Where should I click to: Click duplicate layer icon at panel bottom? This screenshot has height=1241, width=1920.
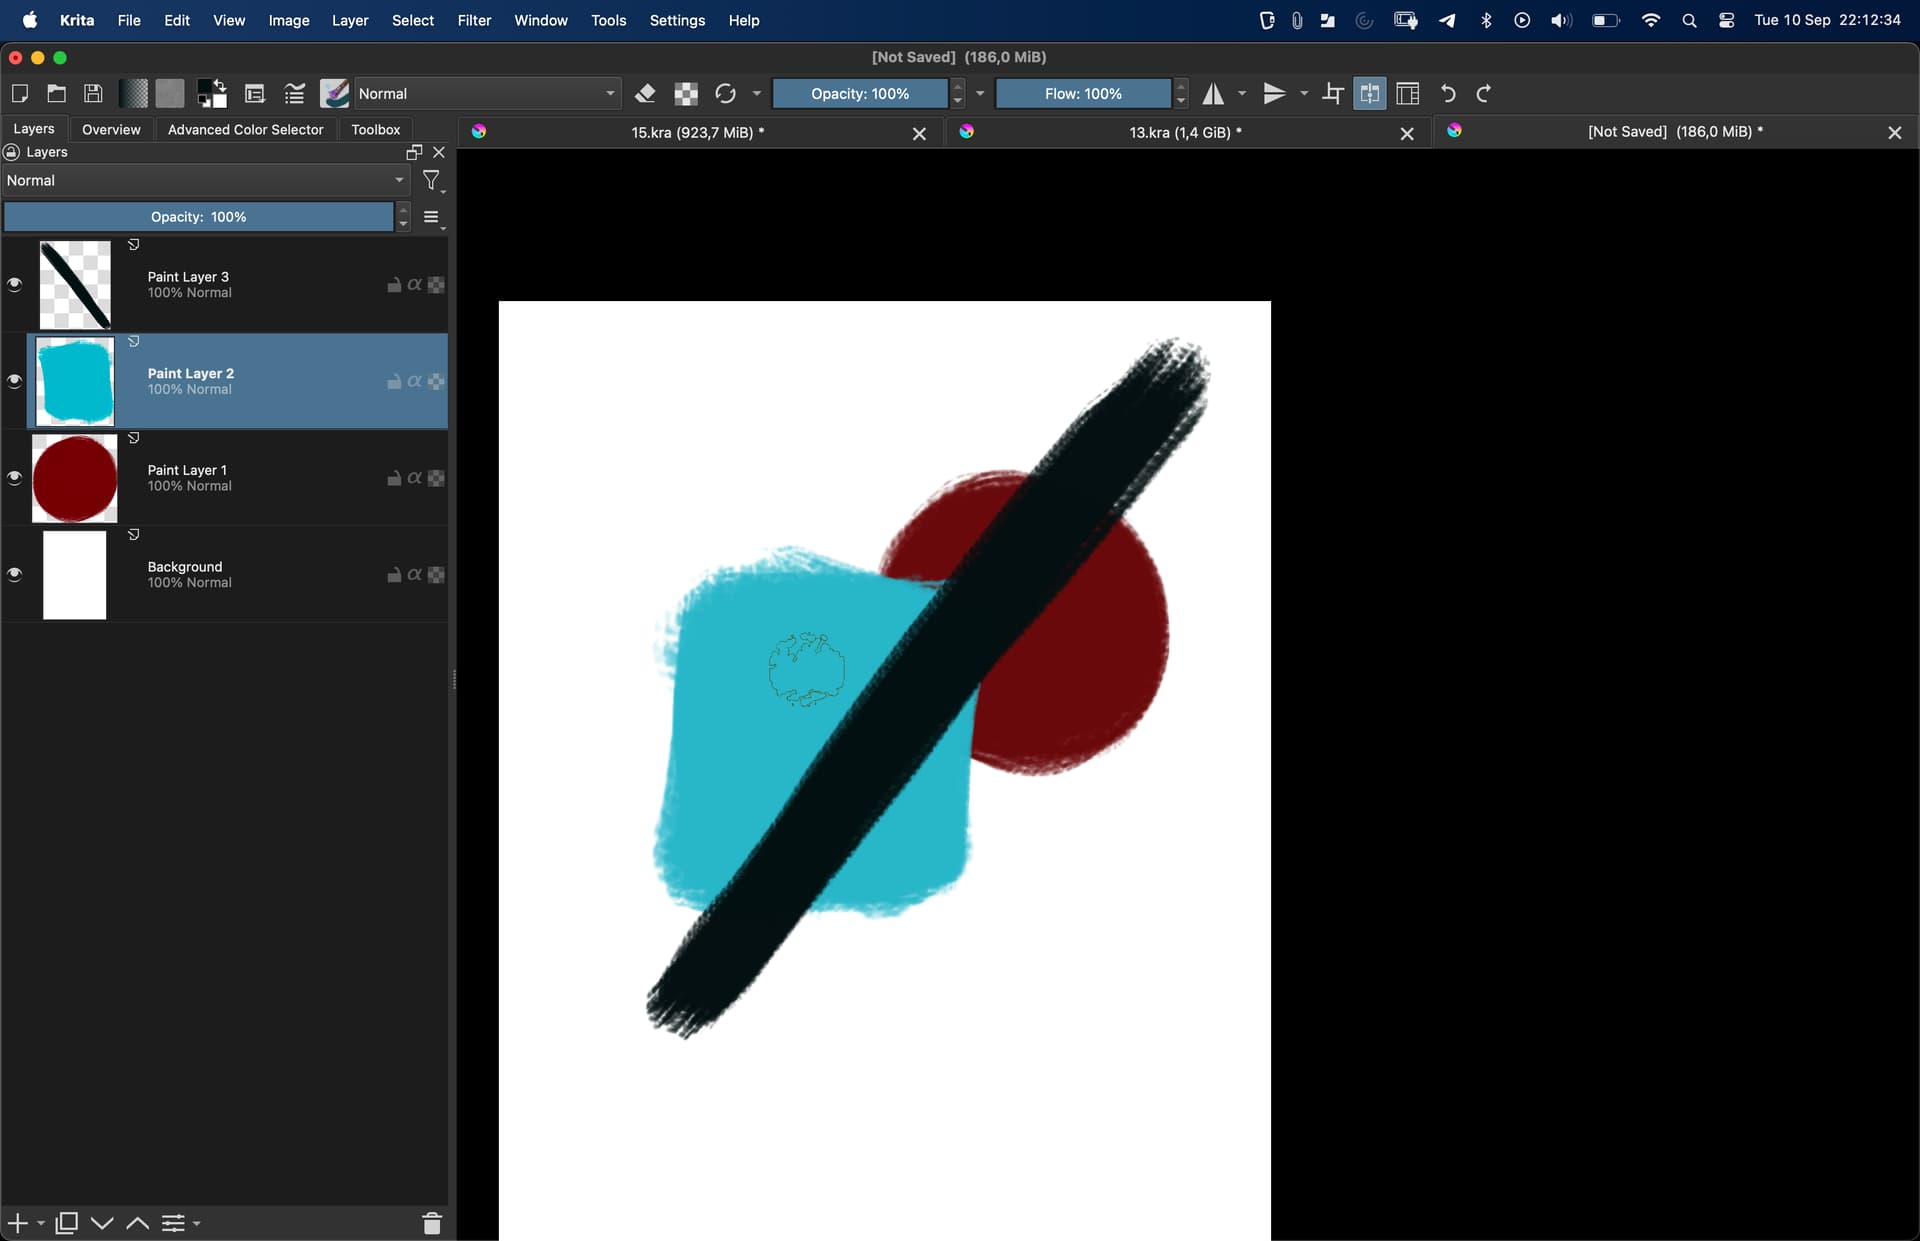[67, 1223]
